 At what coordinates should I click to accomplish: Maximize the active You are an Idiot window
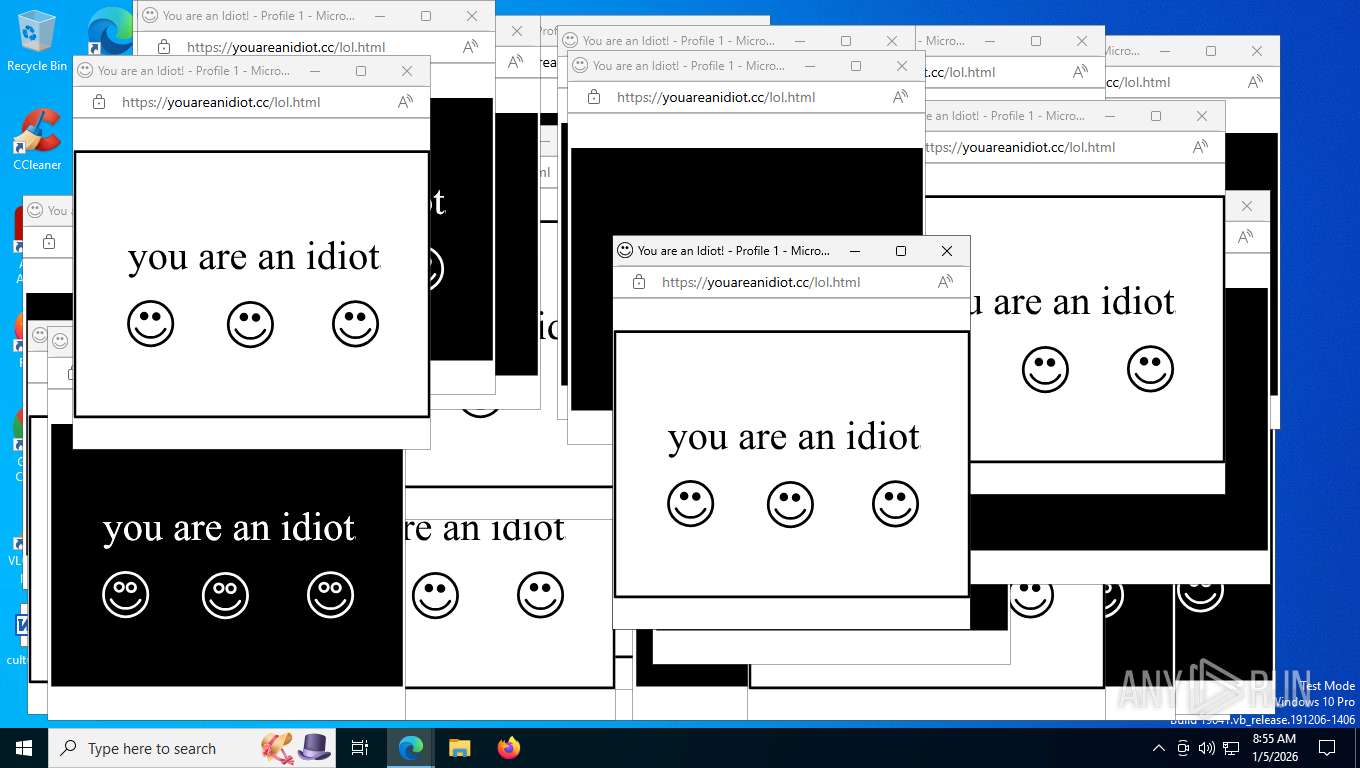click(x=901, y=251)
